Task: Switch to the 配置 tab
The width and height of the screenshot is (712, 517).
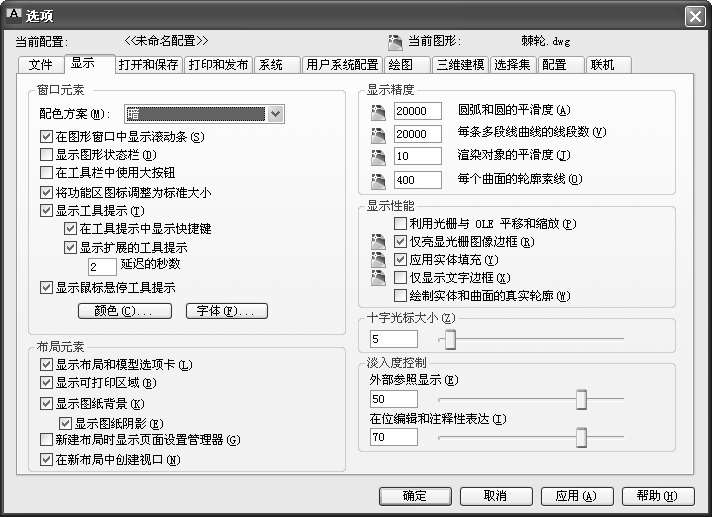Action: (560, 65)
